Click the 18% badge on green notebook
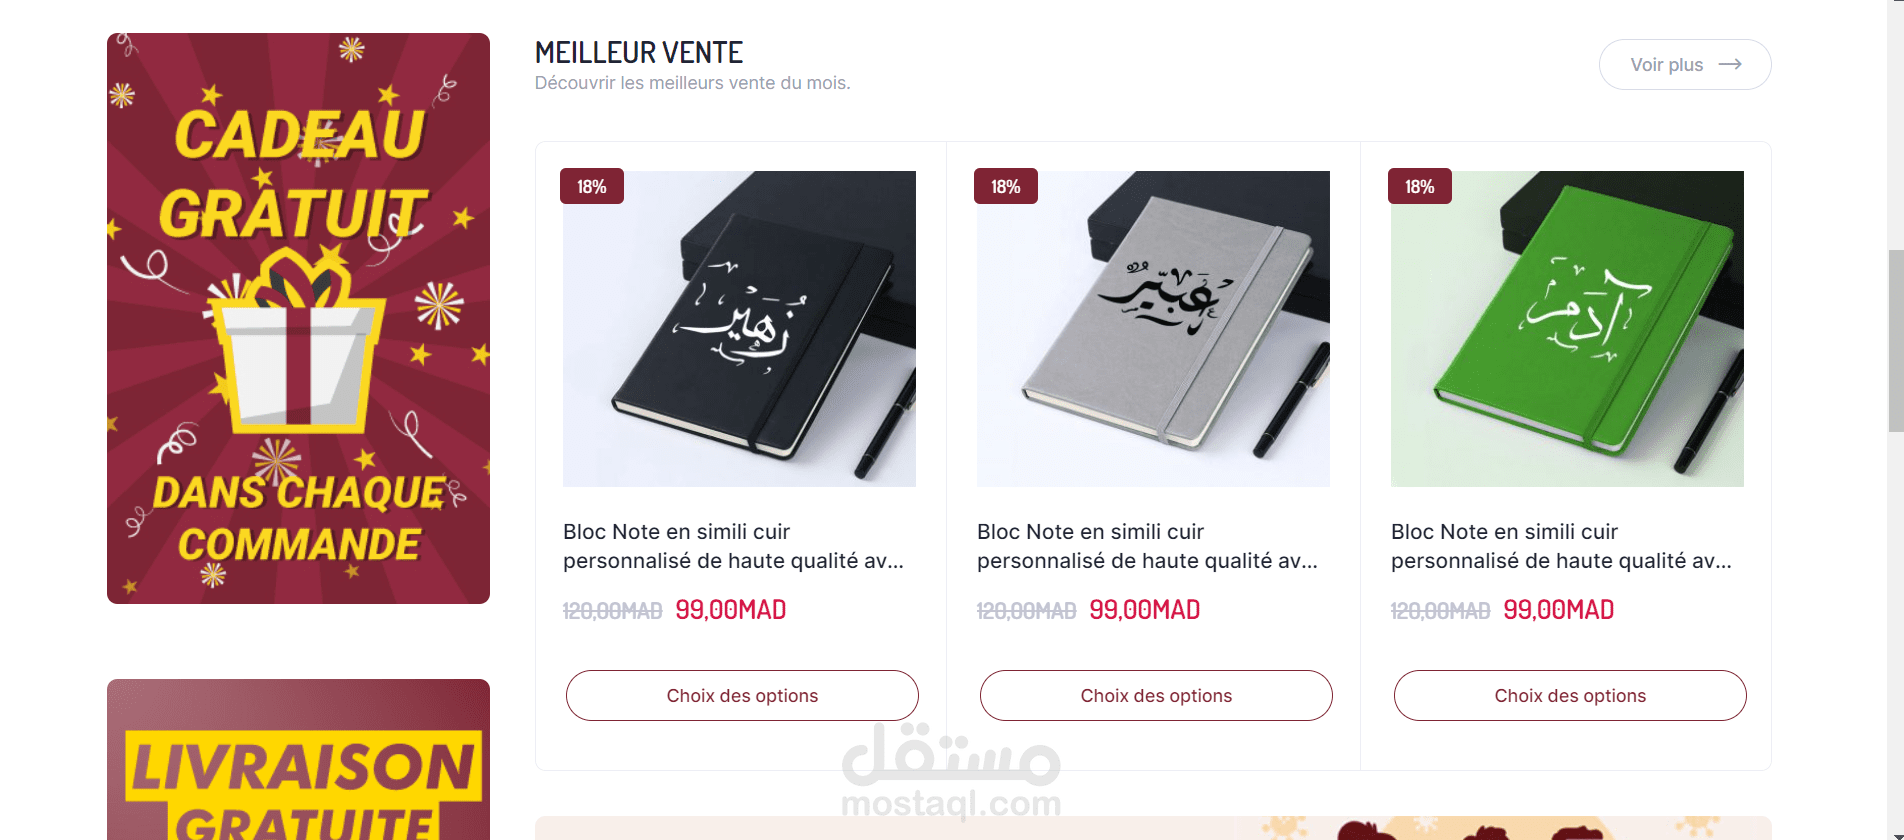1904x840 pixels. 1420,187
